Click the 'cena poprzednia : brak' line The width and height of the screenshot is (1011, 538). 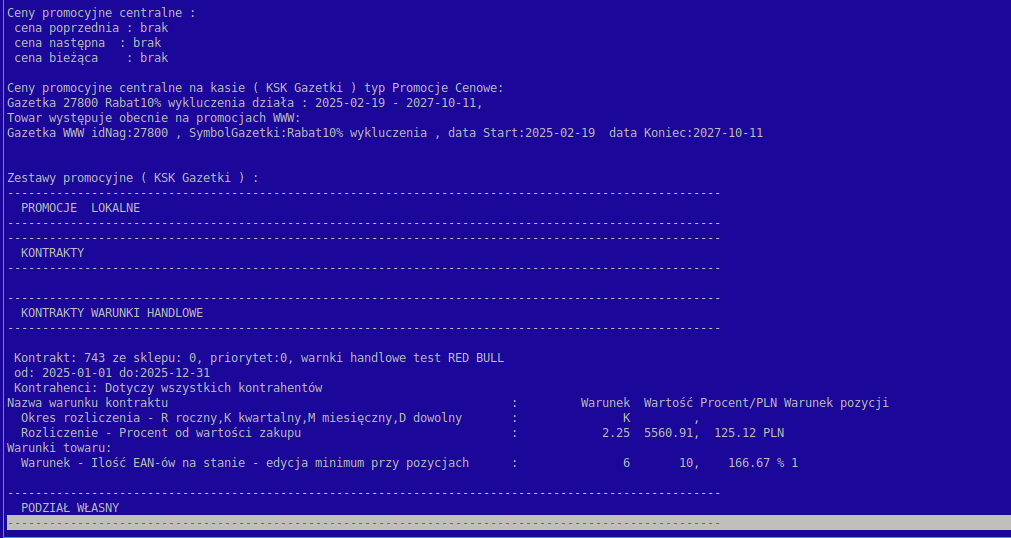(90, 28)
